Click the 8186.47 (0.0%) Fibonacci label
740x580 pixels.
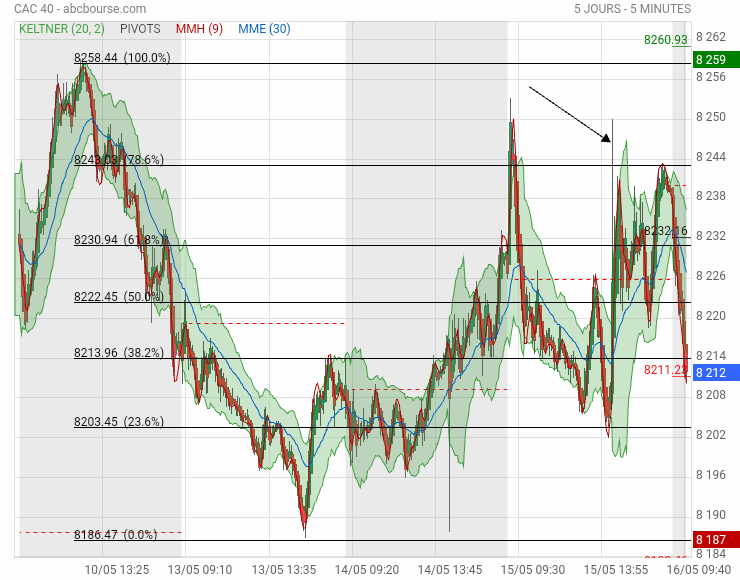116,535
